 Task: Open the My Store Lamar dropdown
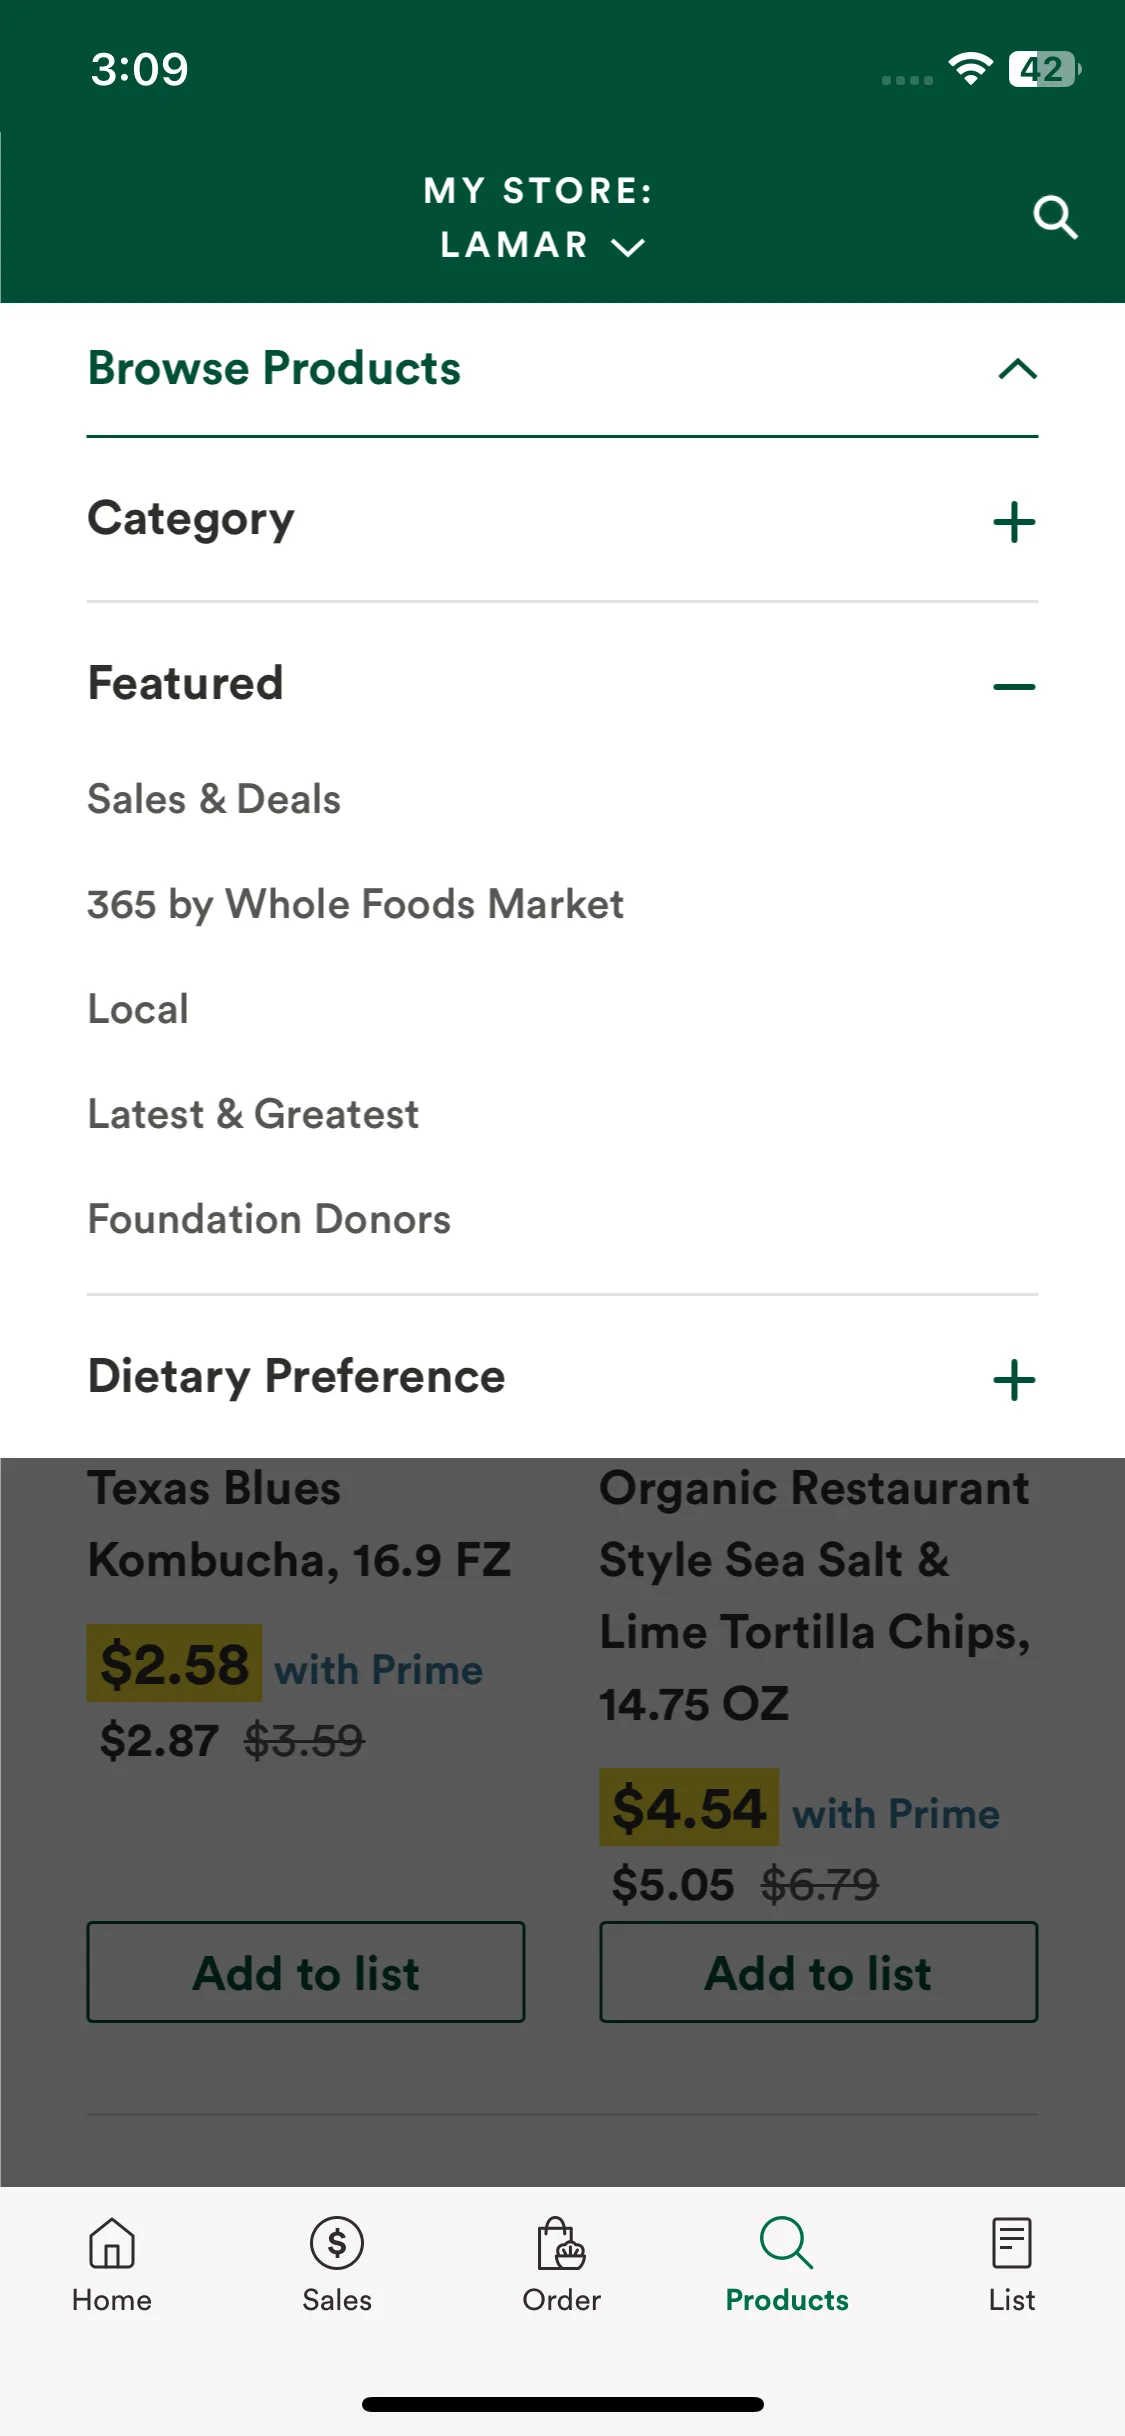pos(540,217)
